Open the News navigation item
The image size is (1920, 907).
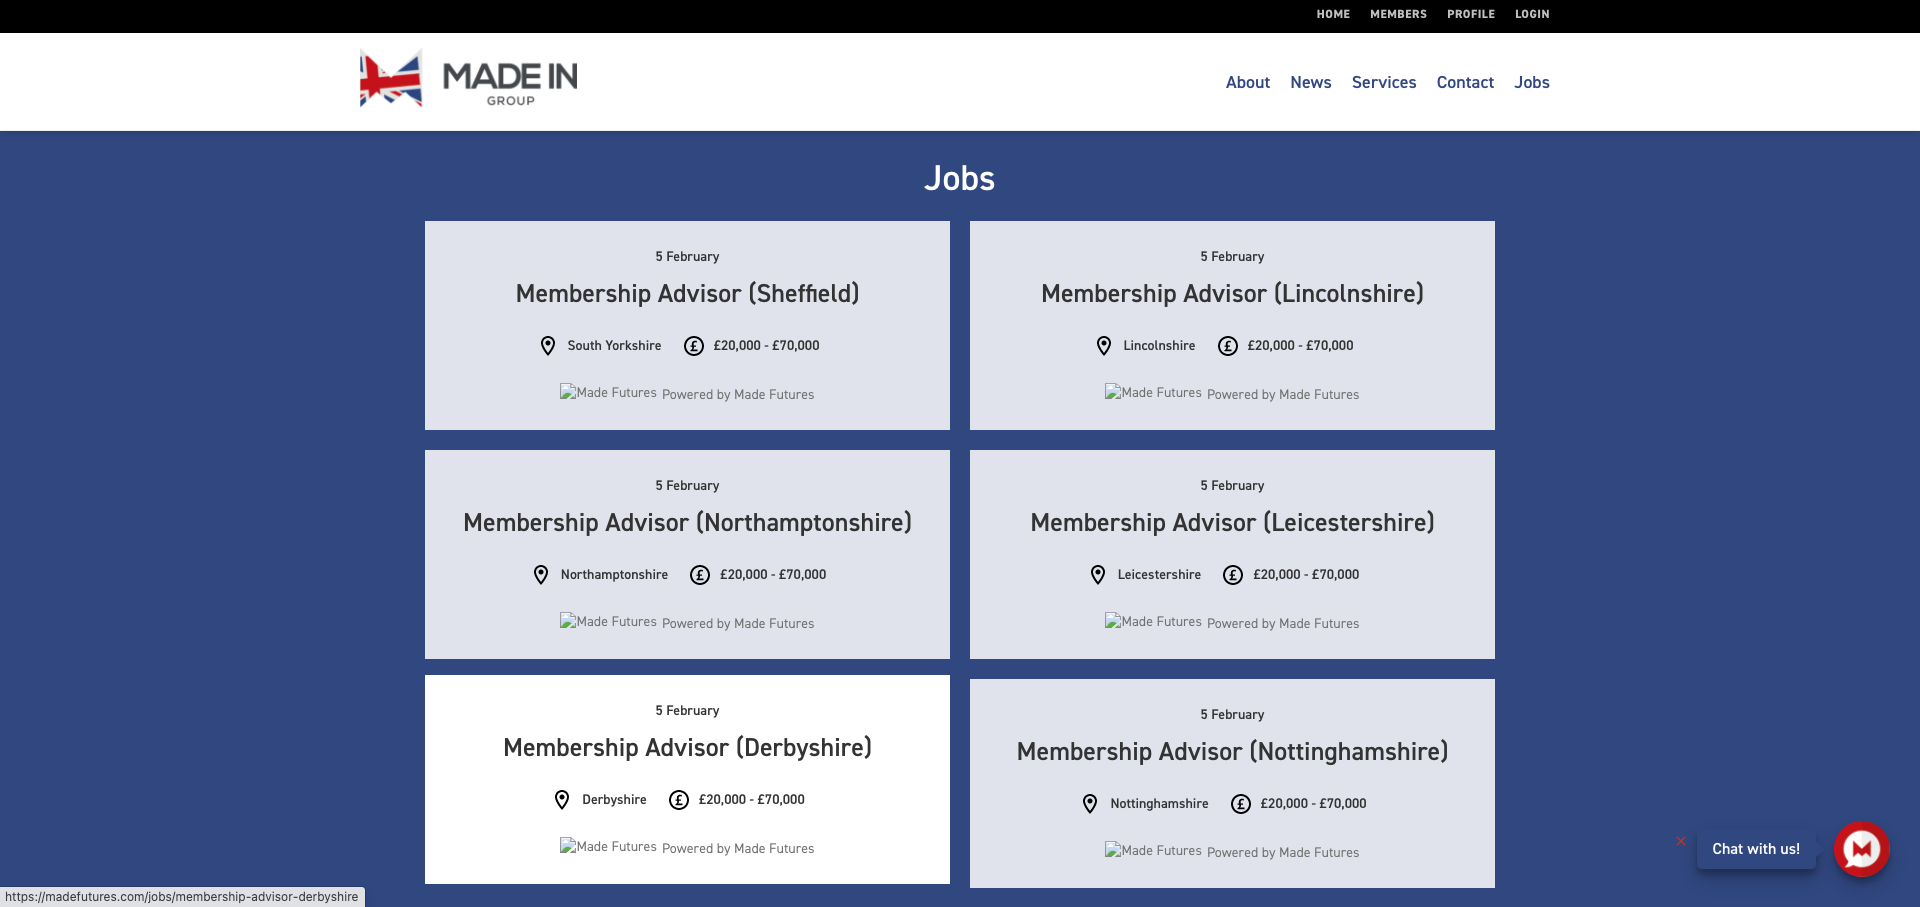point(1310,82)
